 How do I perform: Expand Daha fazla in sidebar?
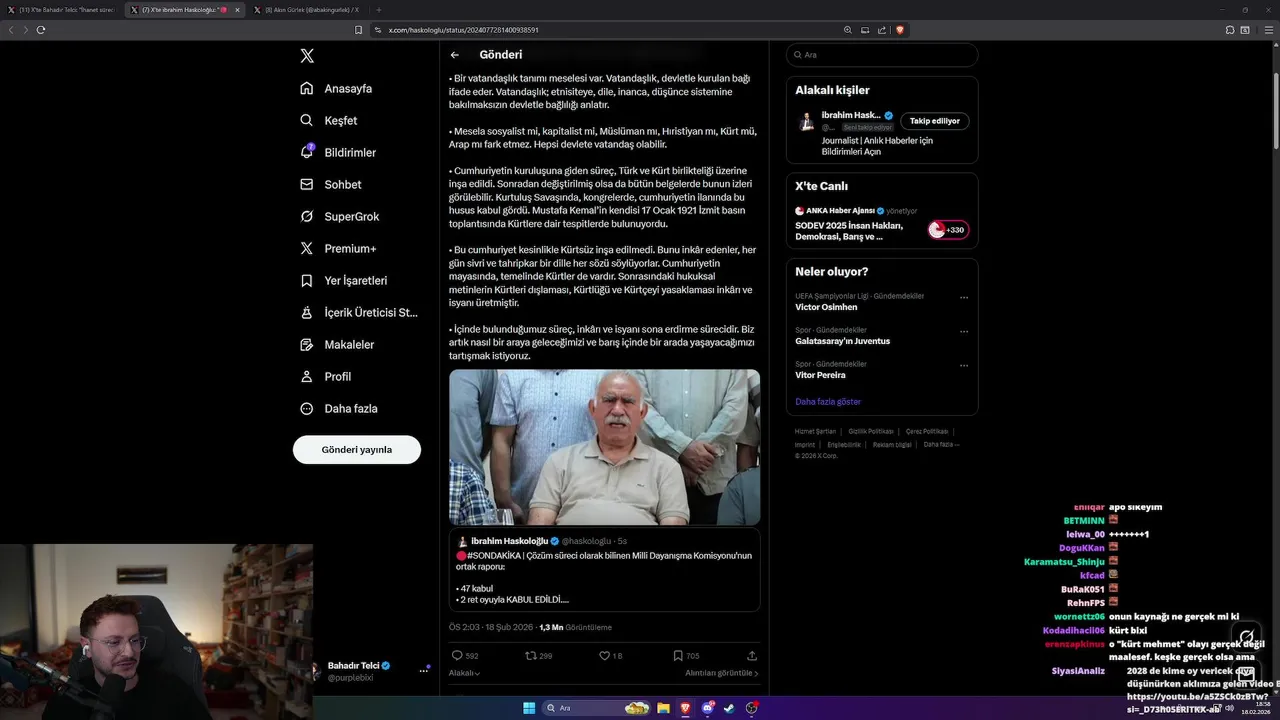[339, 408]
